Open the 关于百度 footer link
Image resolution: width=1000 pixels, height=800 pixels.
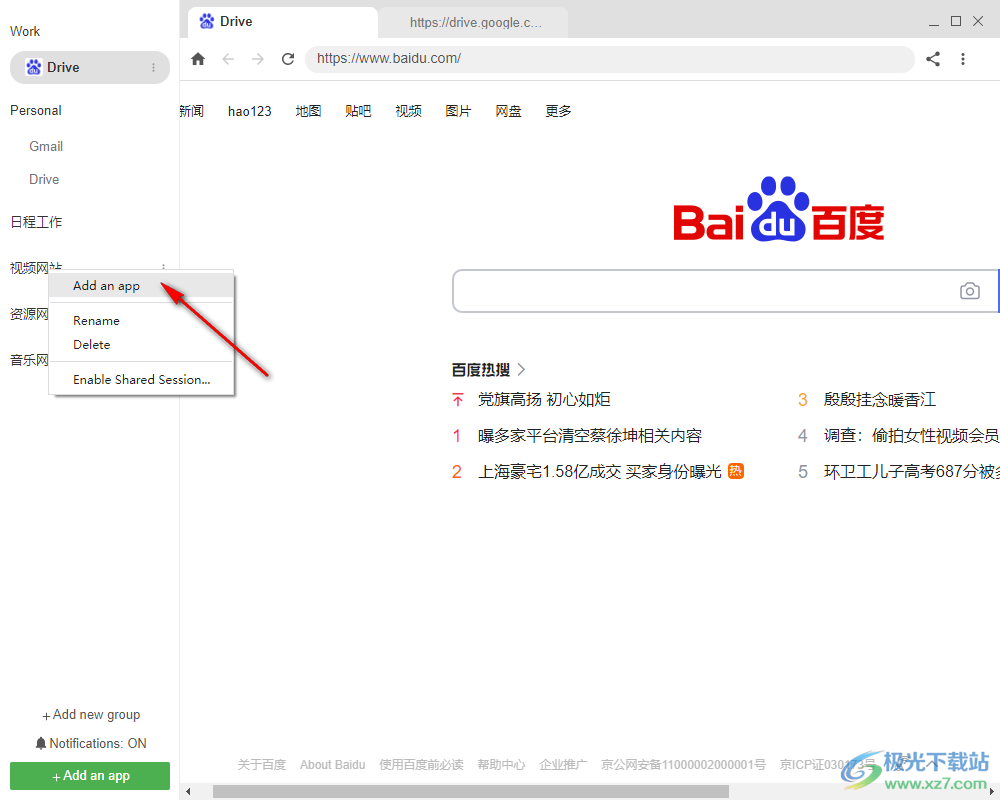[261, 764]
